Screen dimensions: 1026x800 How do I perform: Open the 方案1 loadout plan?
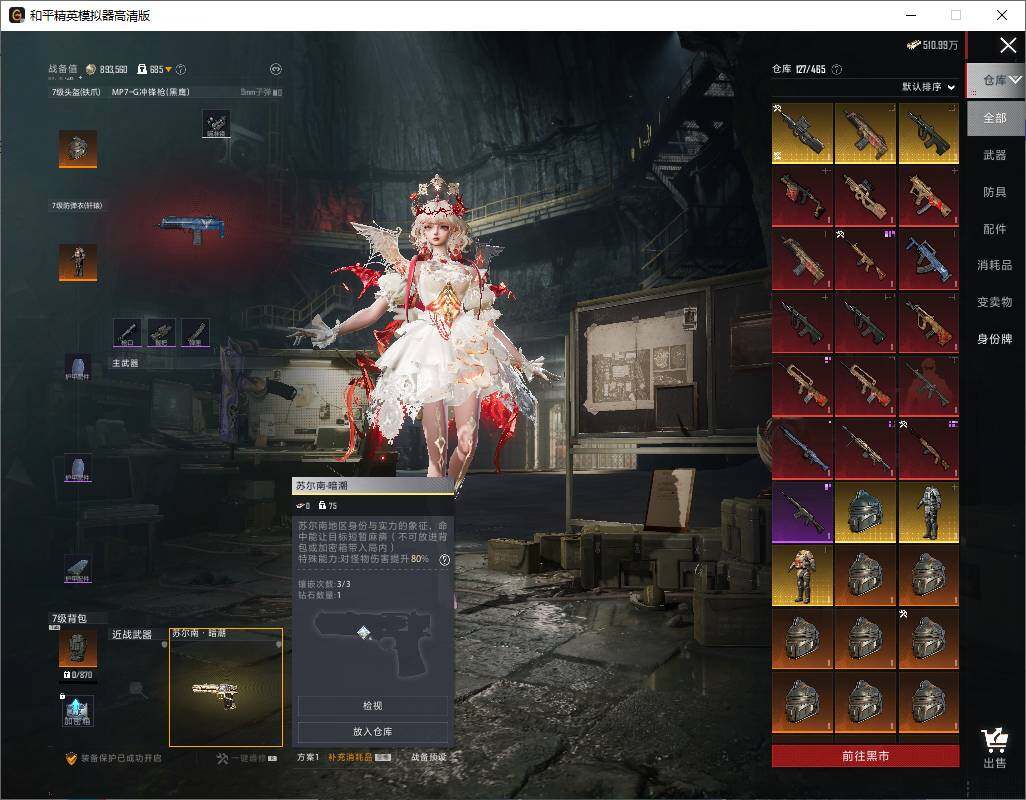point(308,757)
